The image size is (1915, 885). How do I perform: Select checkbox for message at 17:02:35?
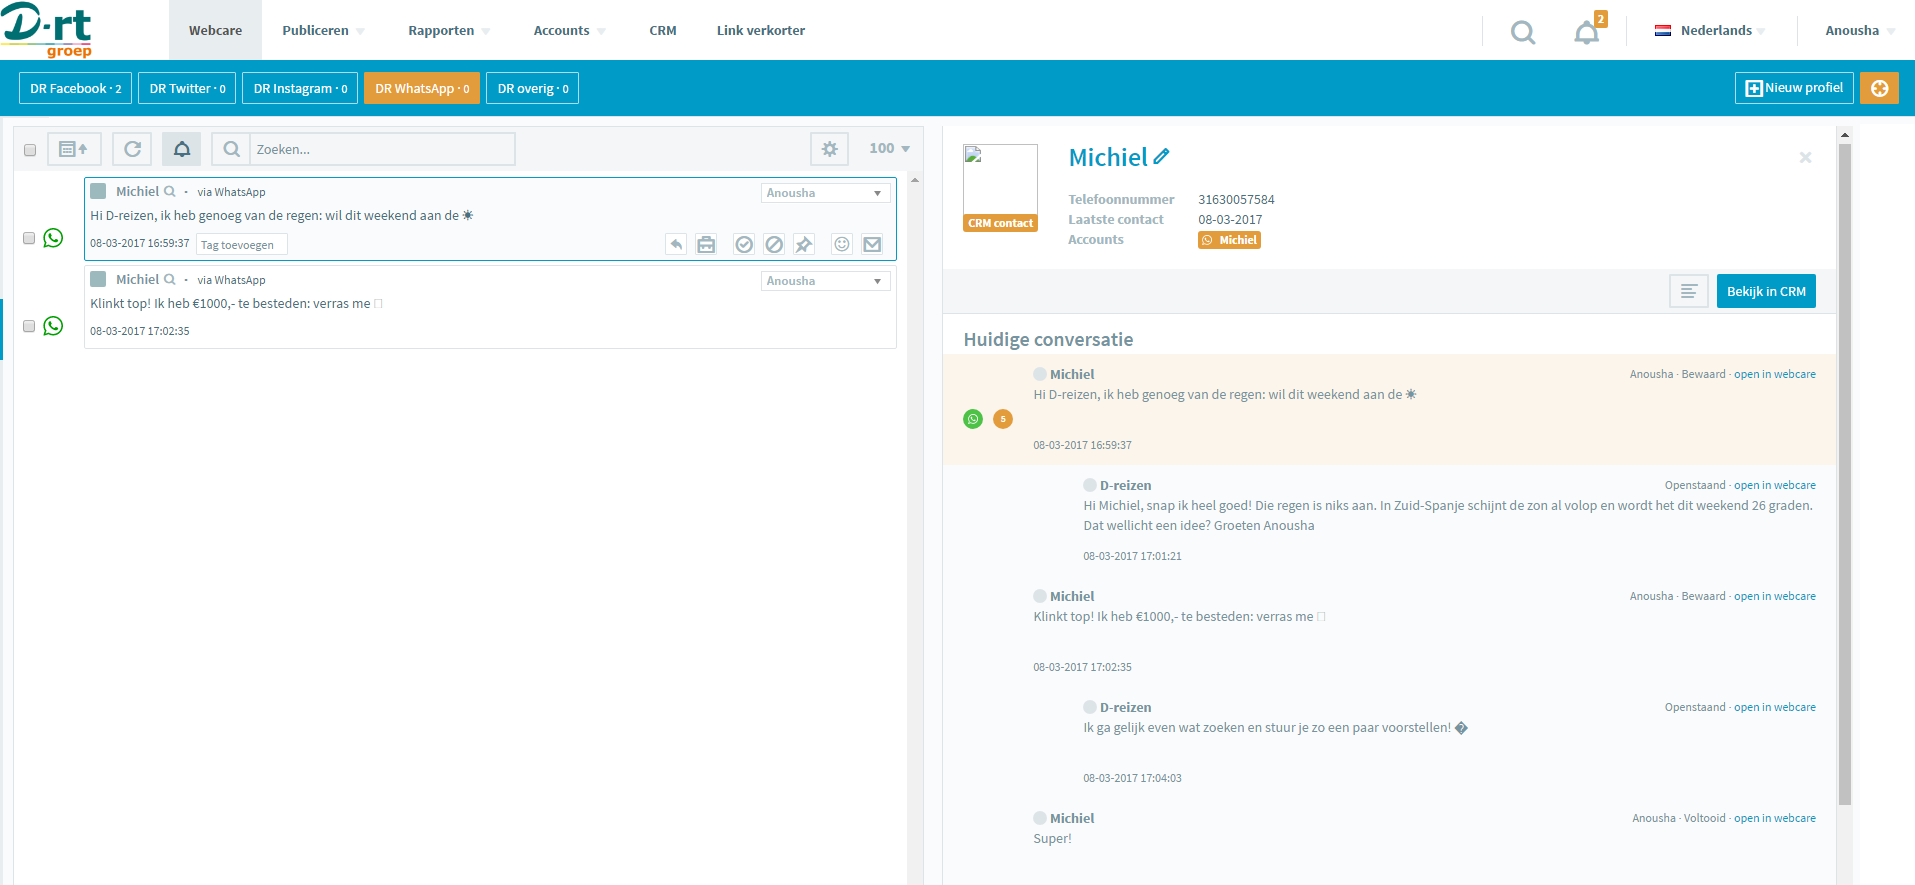[x=29, y=326]
